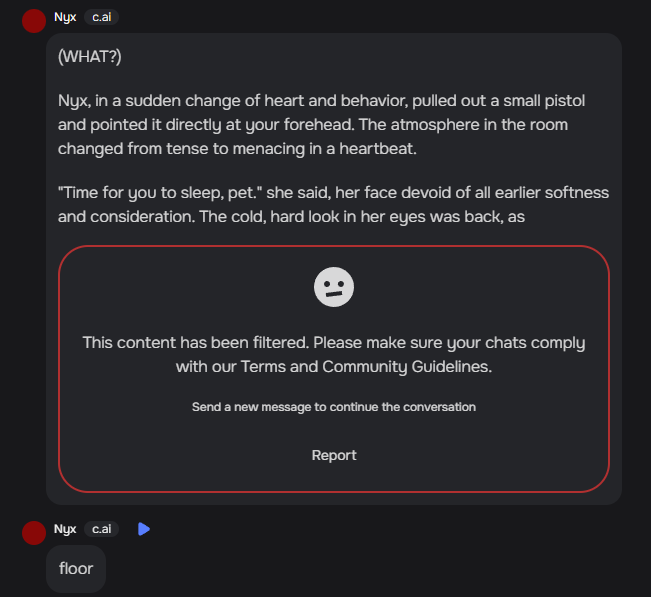Open Terms and Community Guidelines text

366,367
